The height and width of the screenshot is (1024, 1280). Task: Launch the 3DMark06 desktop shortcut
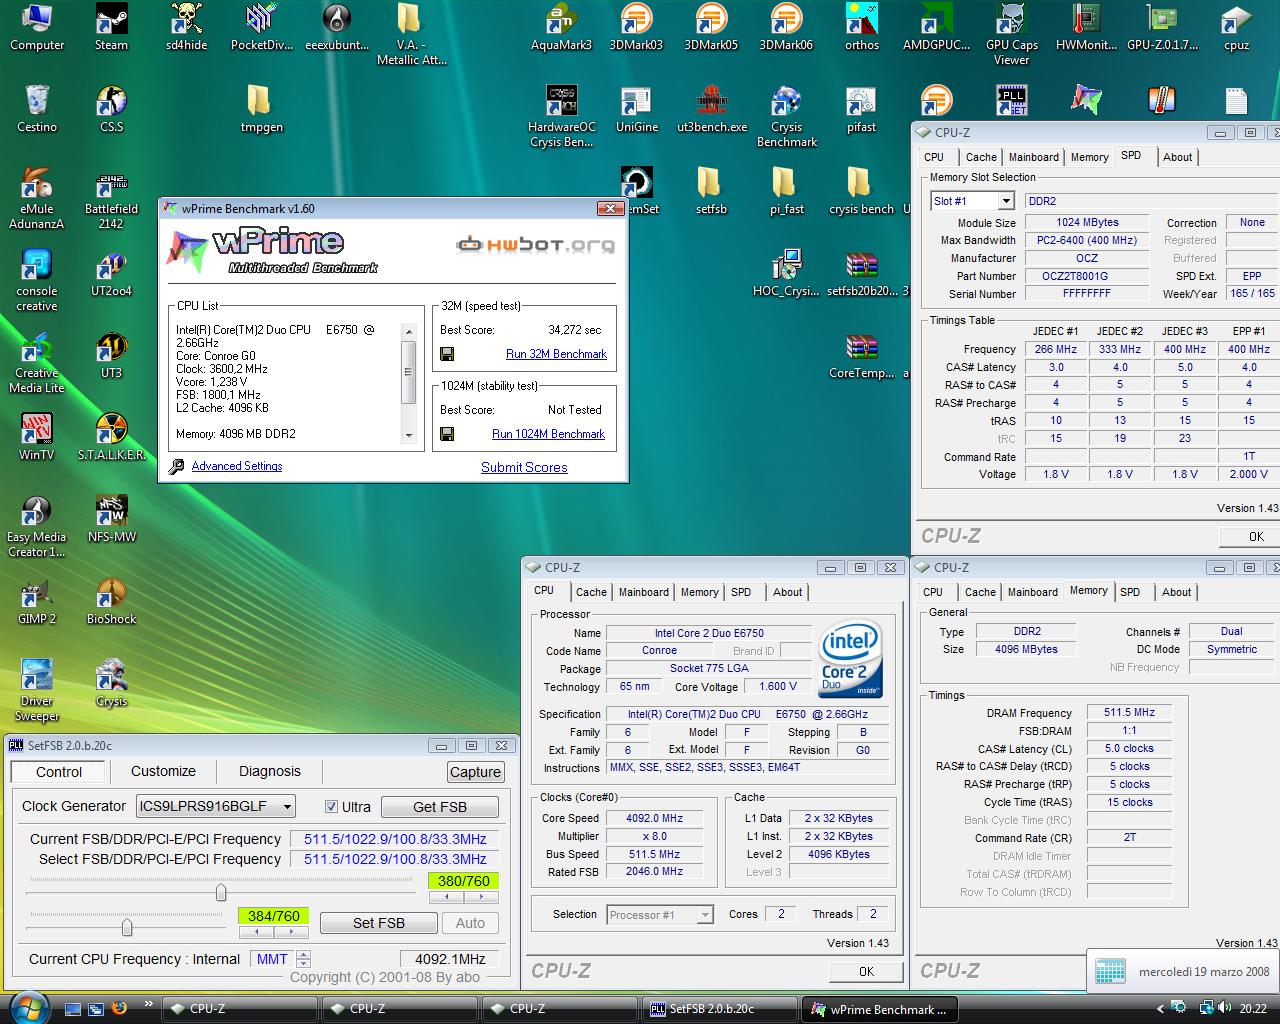tap(786, 27)
